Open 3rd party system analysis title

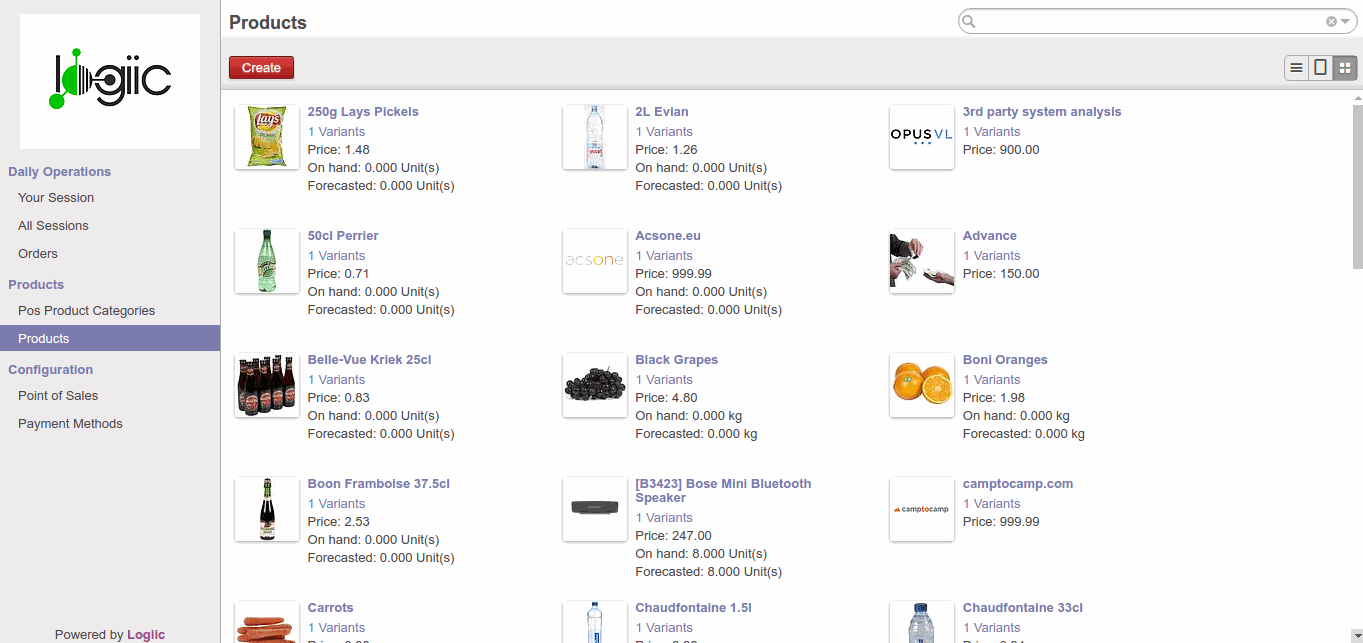click(x=1042, y=112)
